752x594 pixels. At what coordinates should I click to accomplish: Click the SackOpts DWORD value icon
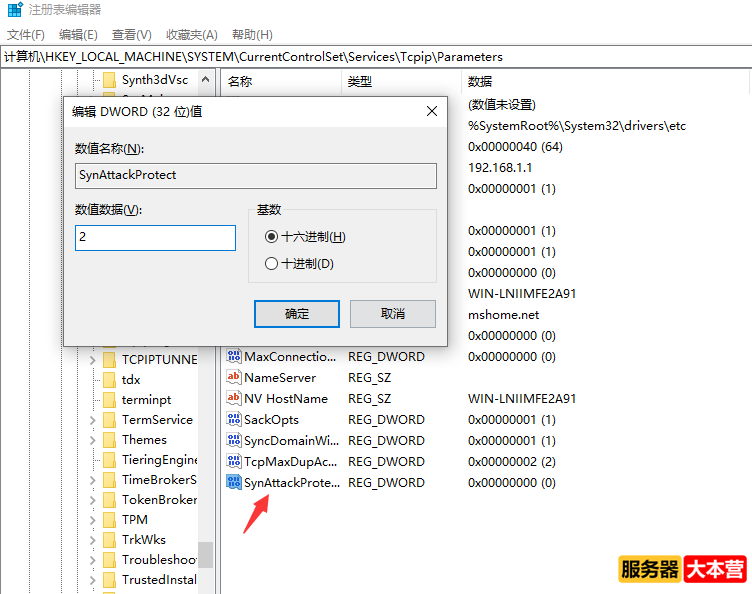234,419
